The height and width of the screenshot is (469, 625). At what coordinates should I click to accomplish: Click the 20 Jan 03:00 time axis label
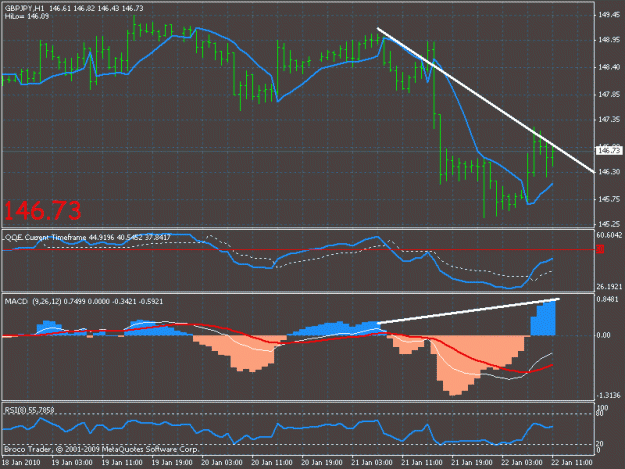pyautogui.click(x=222, y=463)
